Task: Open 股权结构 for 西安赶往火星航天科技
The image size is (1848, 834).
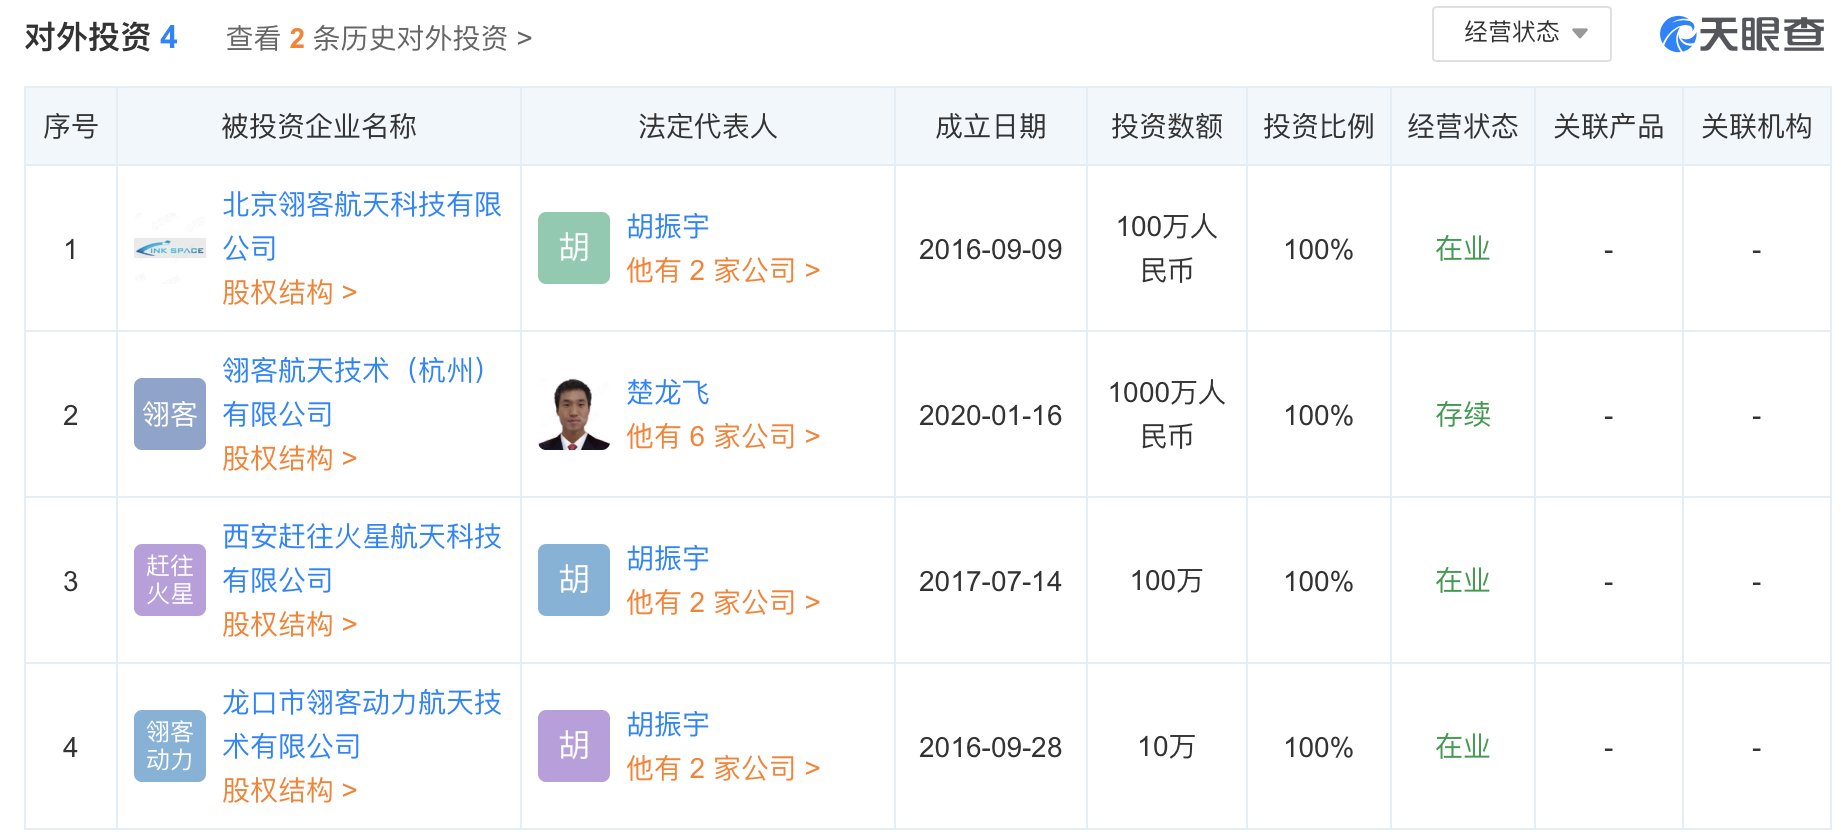Action: (289, 624)
